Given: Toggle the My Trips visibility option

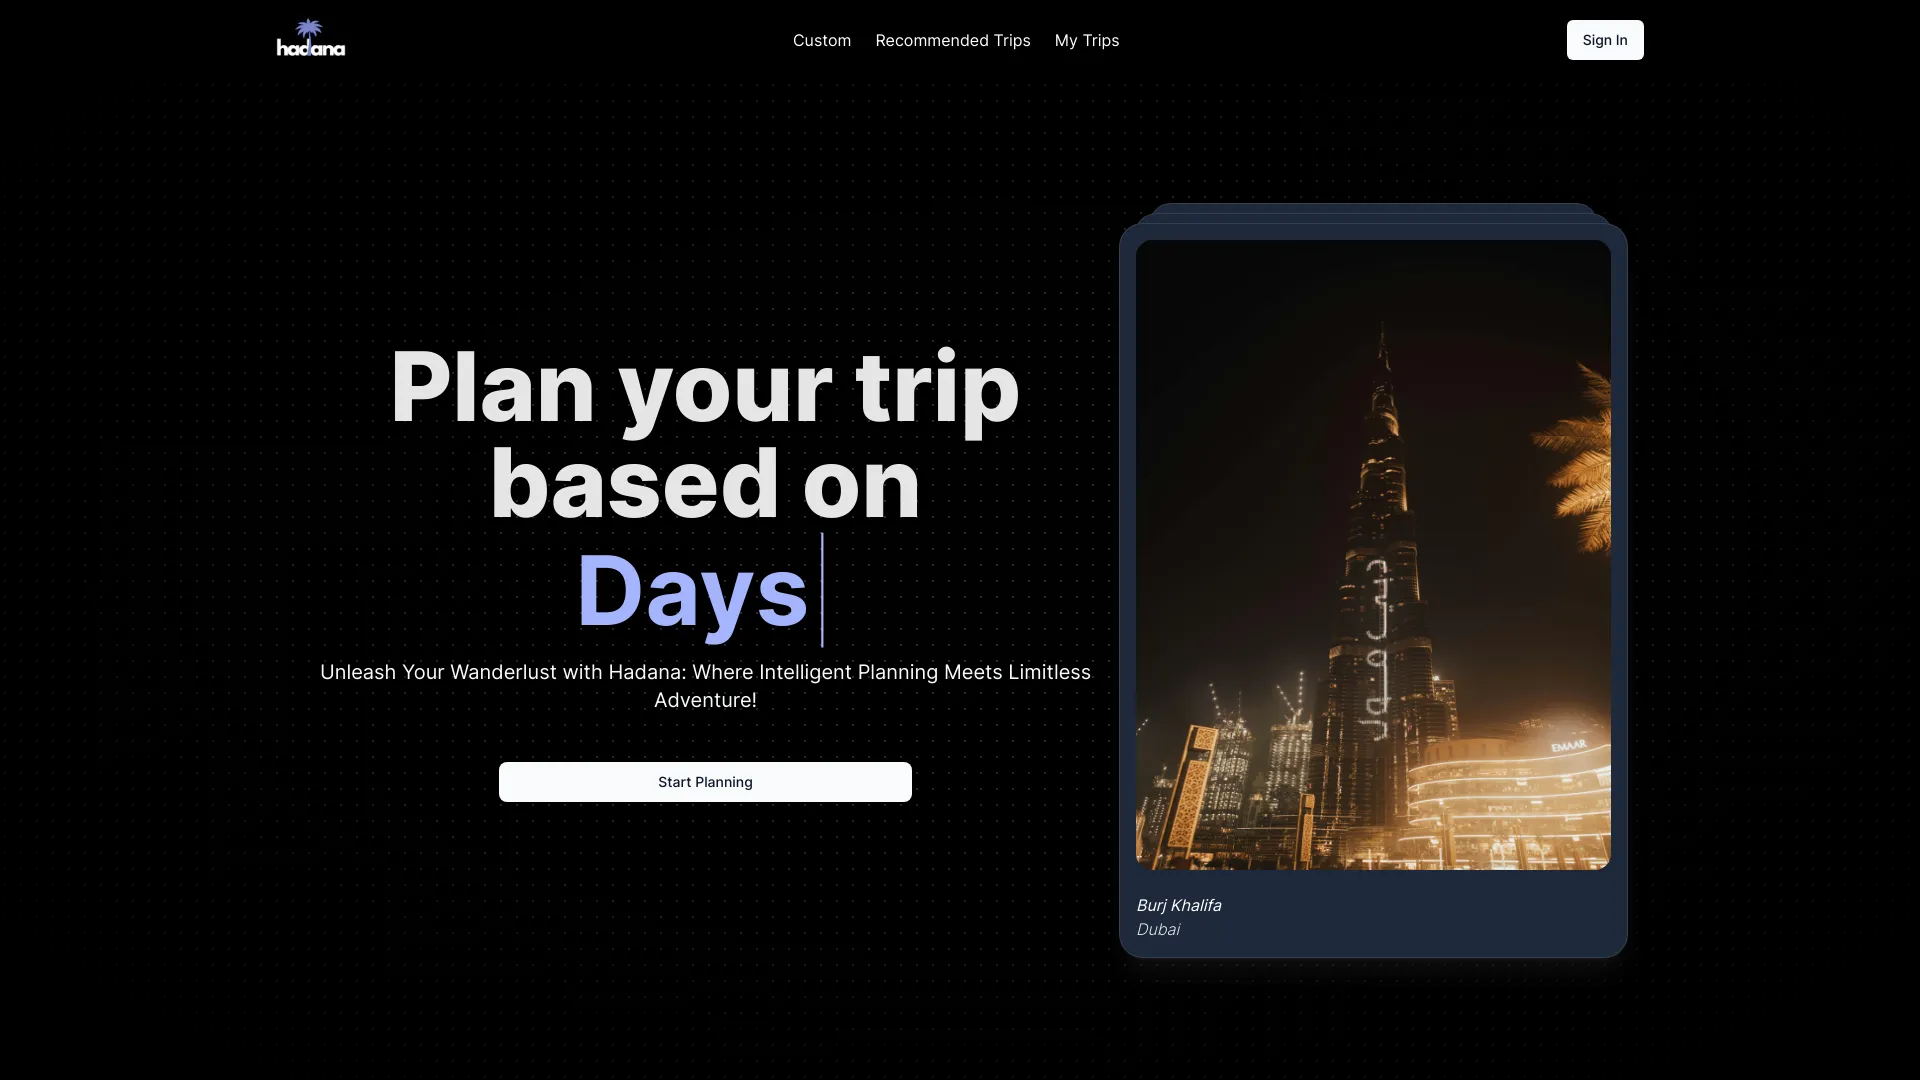Looking at the screenshot, I should click(1087, 40).
